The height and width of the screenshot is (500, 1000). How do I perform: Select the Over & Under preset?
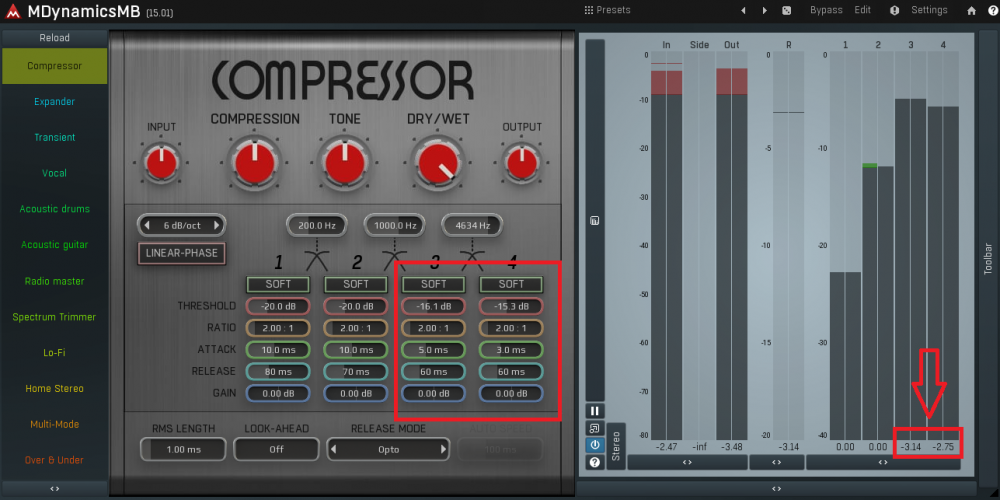coord(54,459)
